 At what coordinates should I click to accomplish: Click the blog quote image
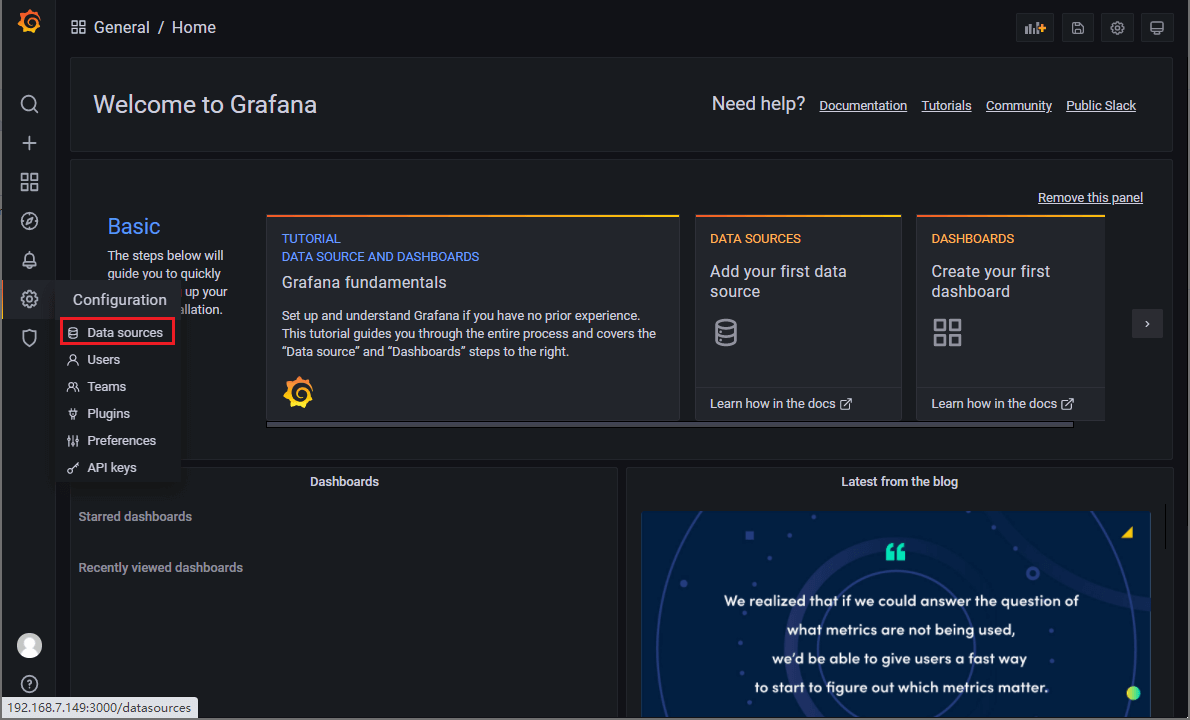896,615
